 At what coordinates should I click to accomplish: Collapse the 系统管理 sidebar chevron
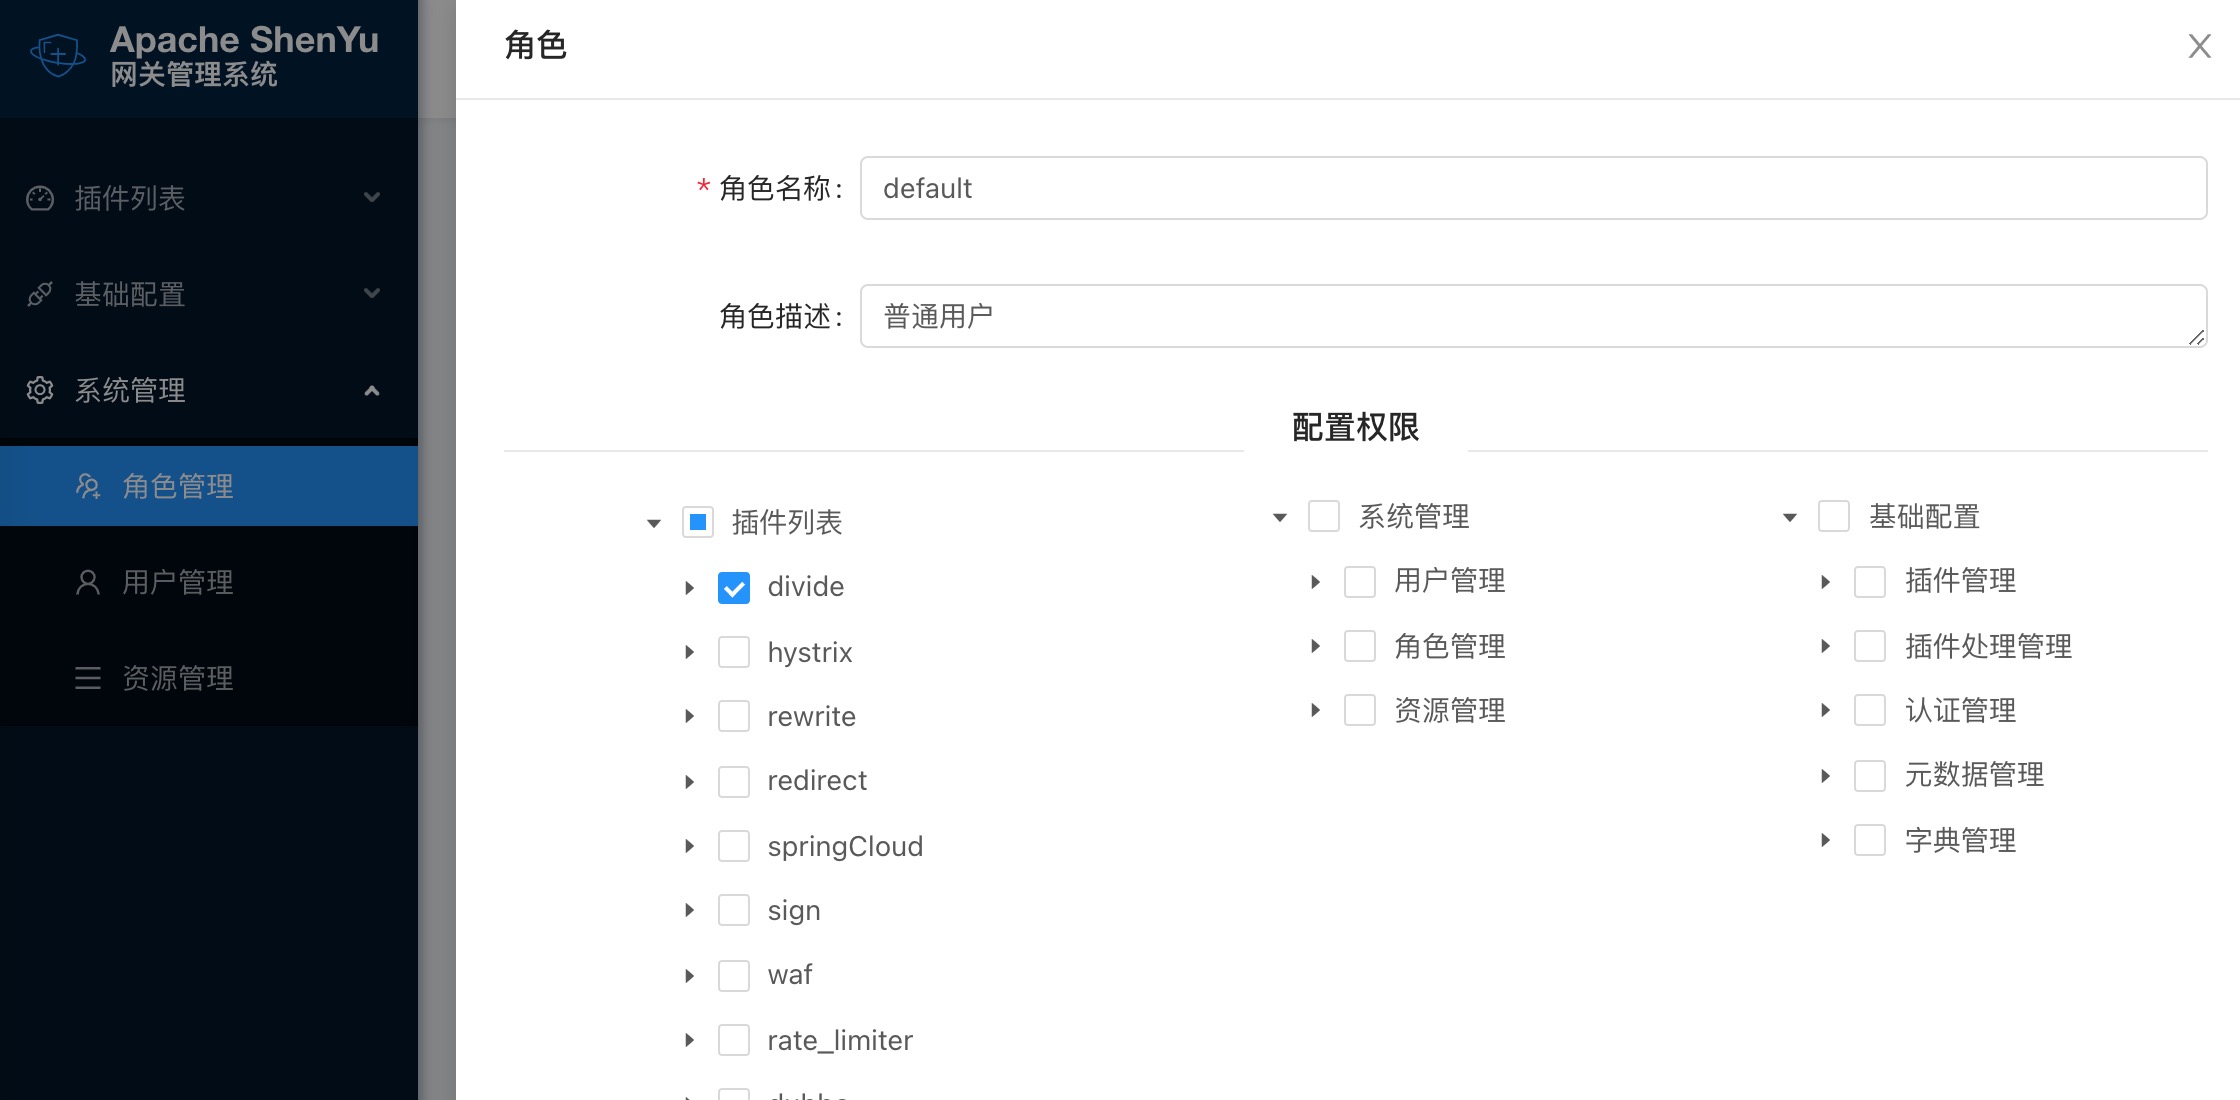(x=372, y=390)
